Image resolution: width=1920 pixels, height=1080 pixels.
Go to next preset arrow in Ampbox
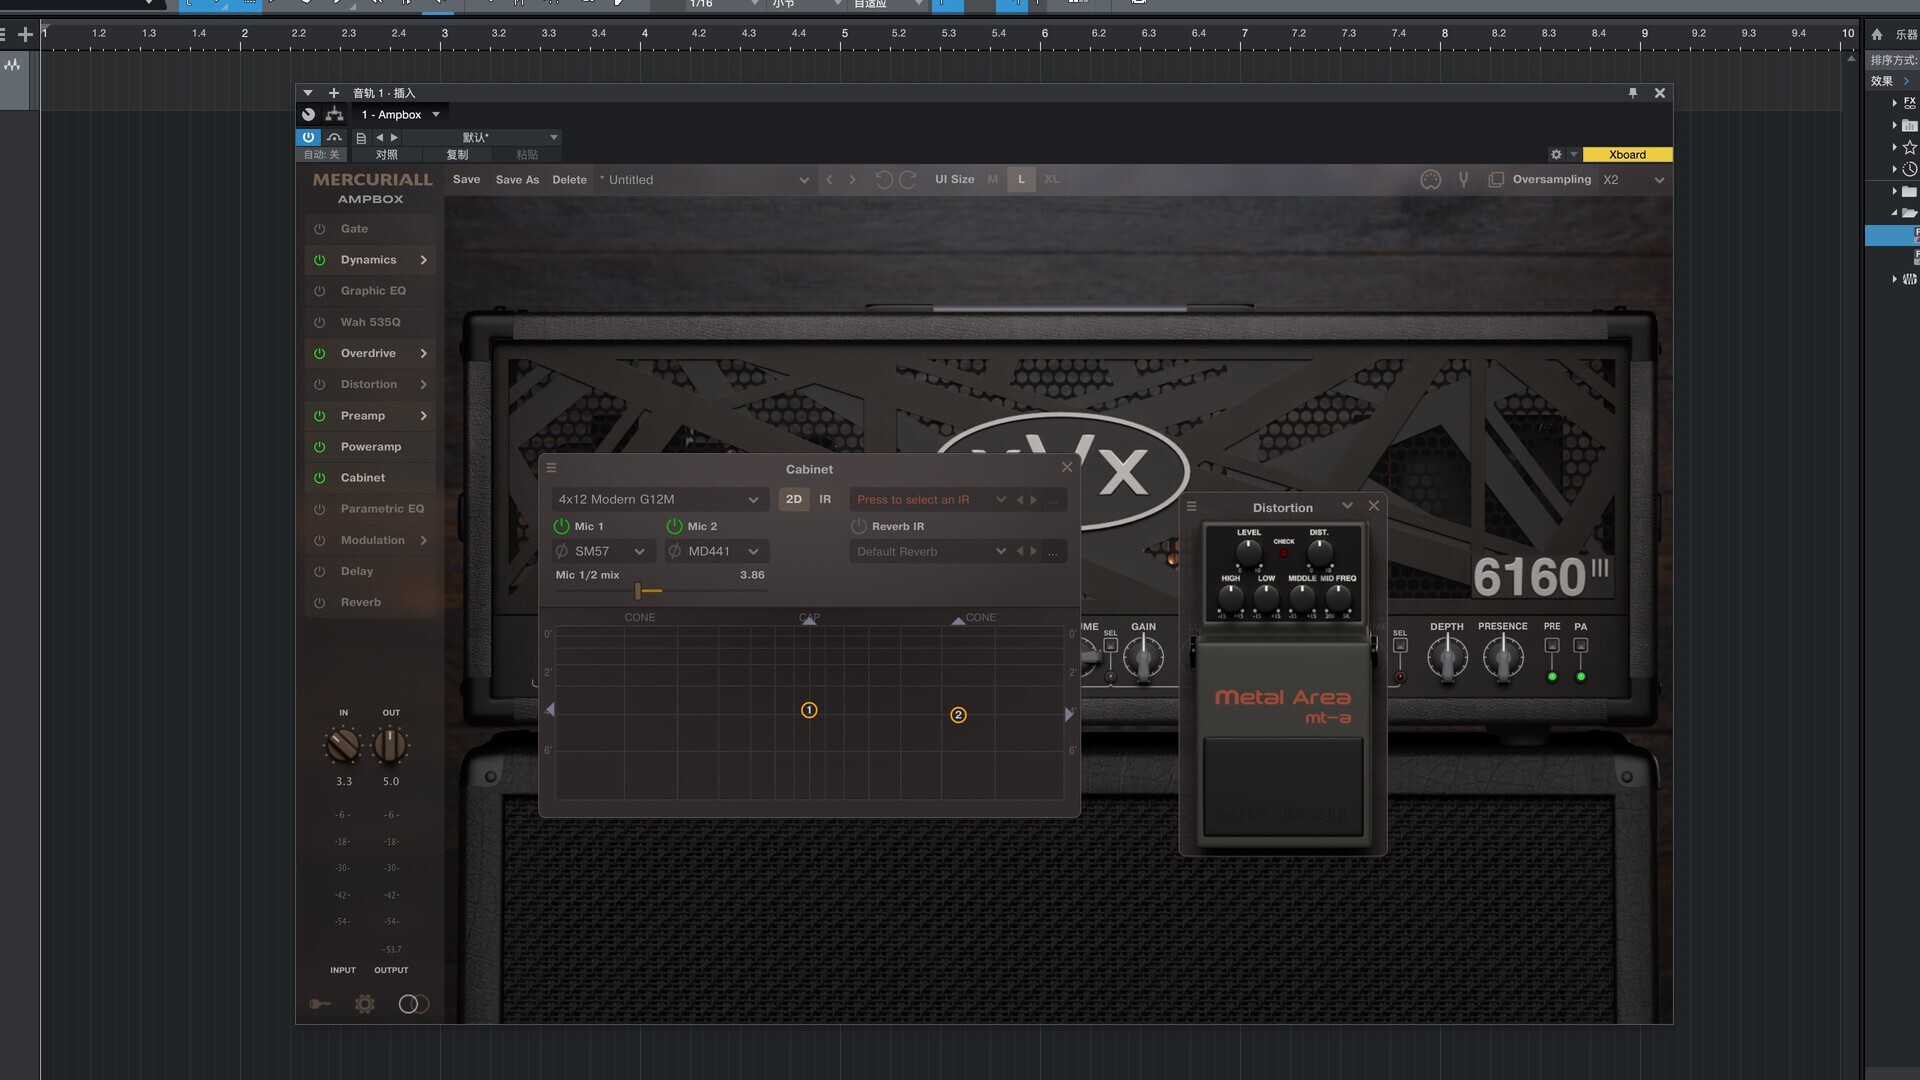point(853,180)
